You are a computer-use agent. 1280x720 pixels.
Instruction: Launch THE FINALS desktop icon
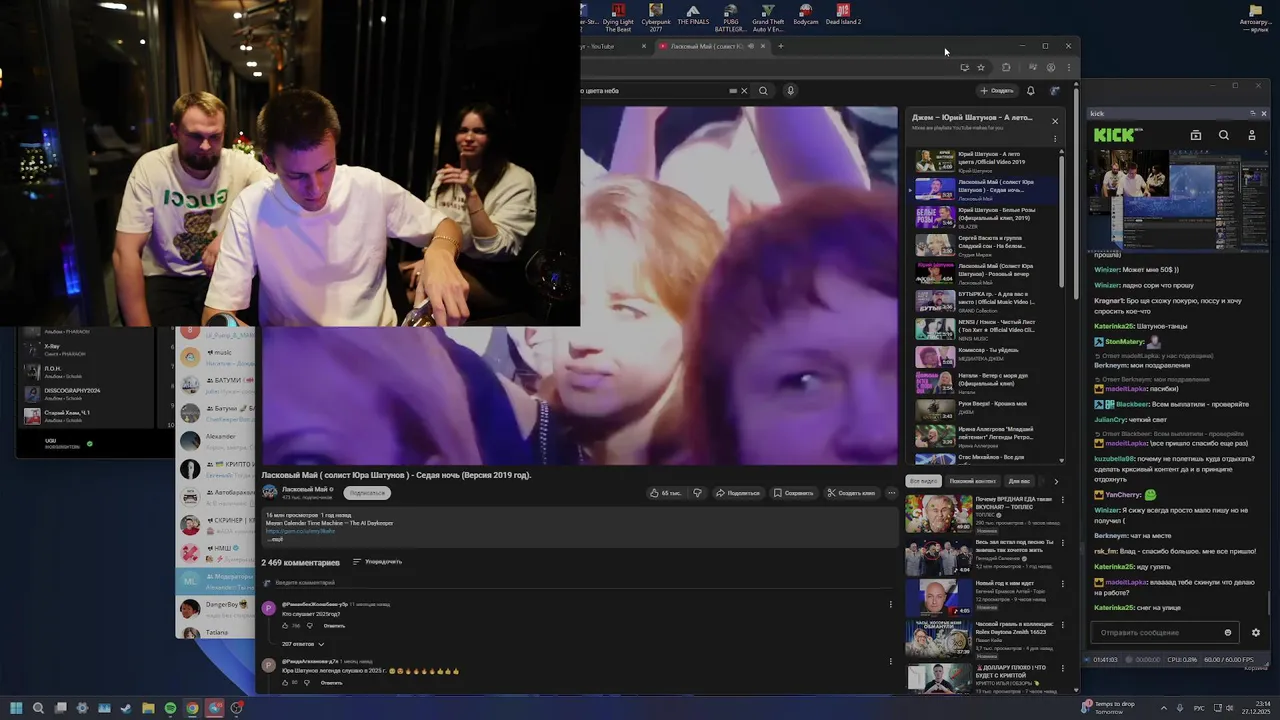pos(693,13)
